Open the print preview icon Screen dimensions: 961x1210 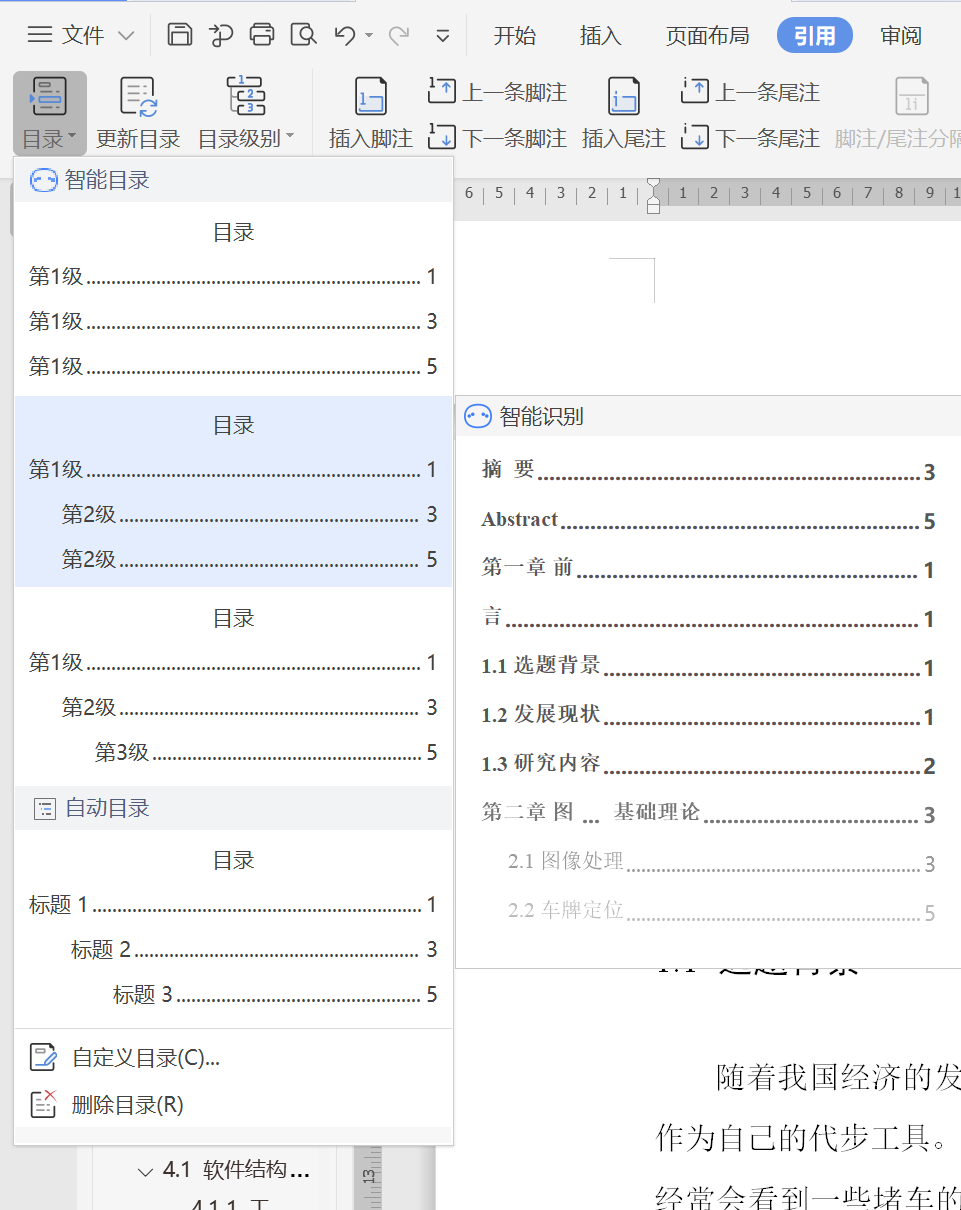pyautogui.click(x=303, y=35)
